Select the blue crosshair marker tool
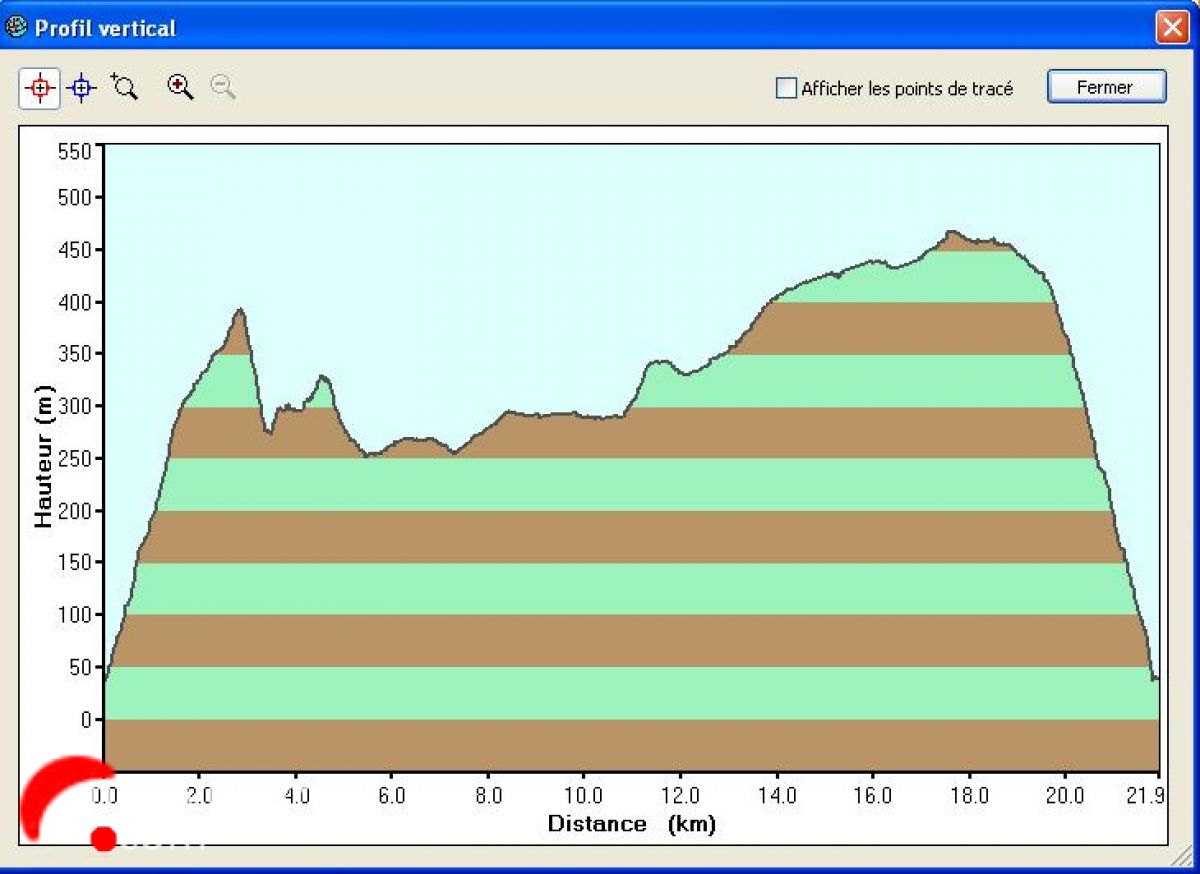The height and width of the screenshot is (874, 1200). point(82,88)
